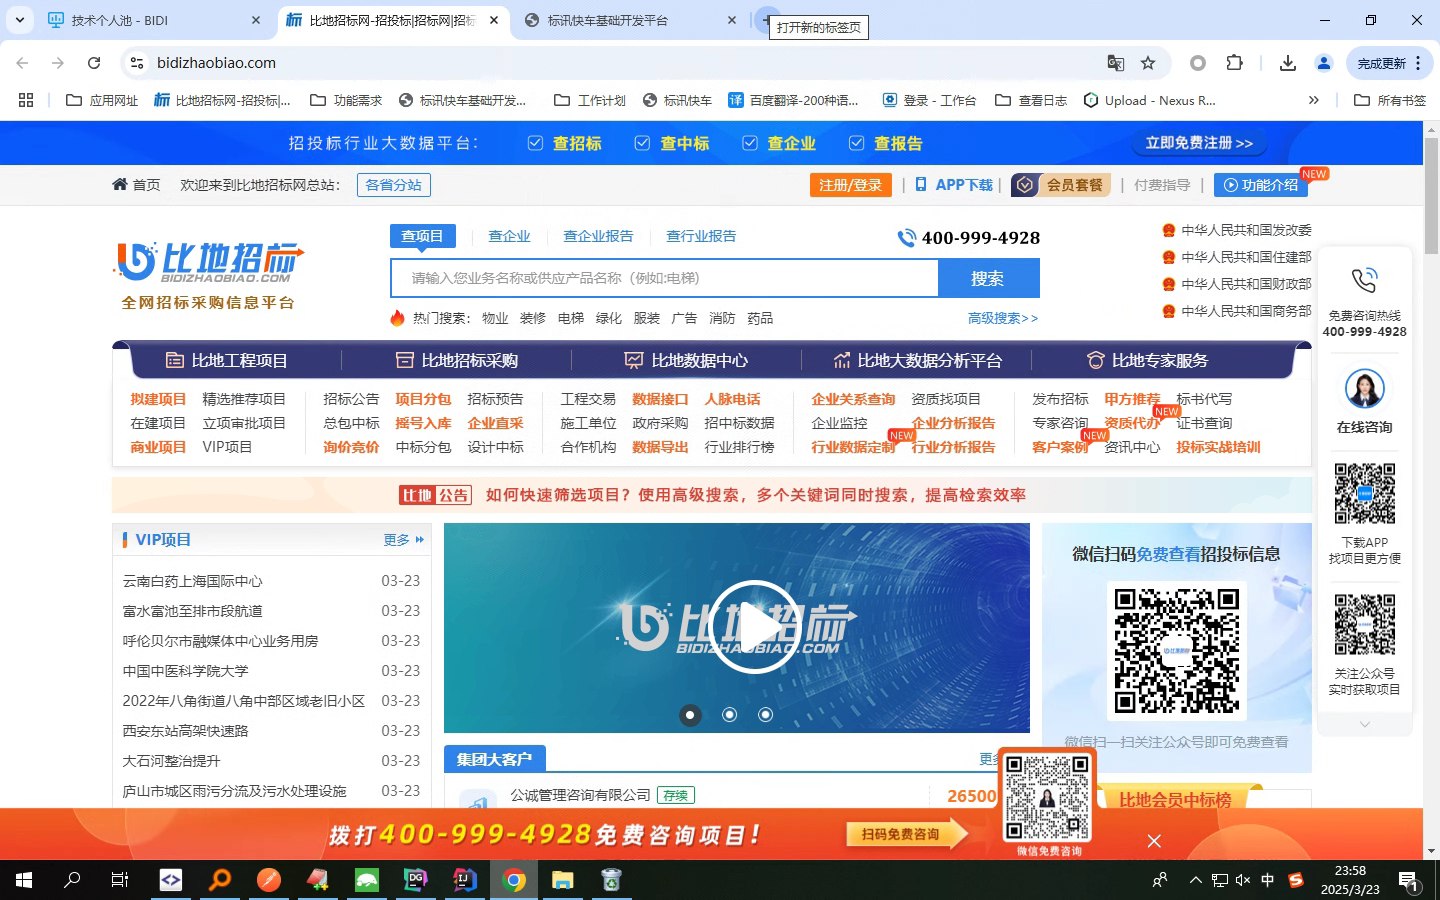This screenshot has height=900, width=1440.
Task: Bookmark this page with the star icon
Action: click(1148, 63)
